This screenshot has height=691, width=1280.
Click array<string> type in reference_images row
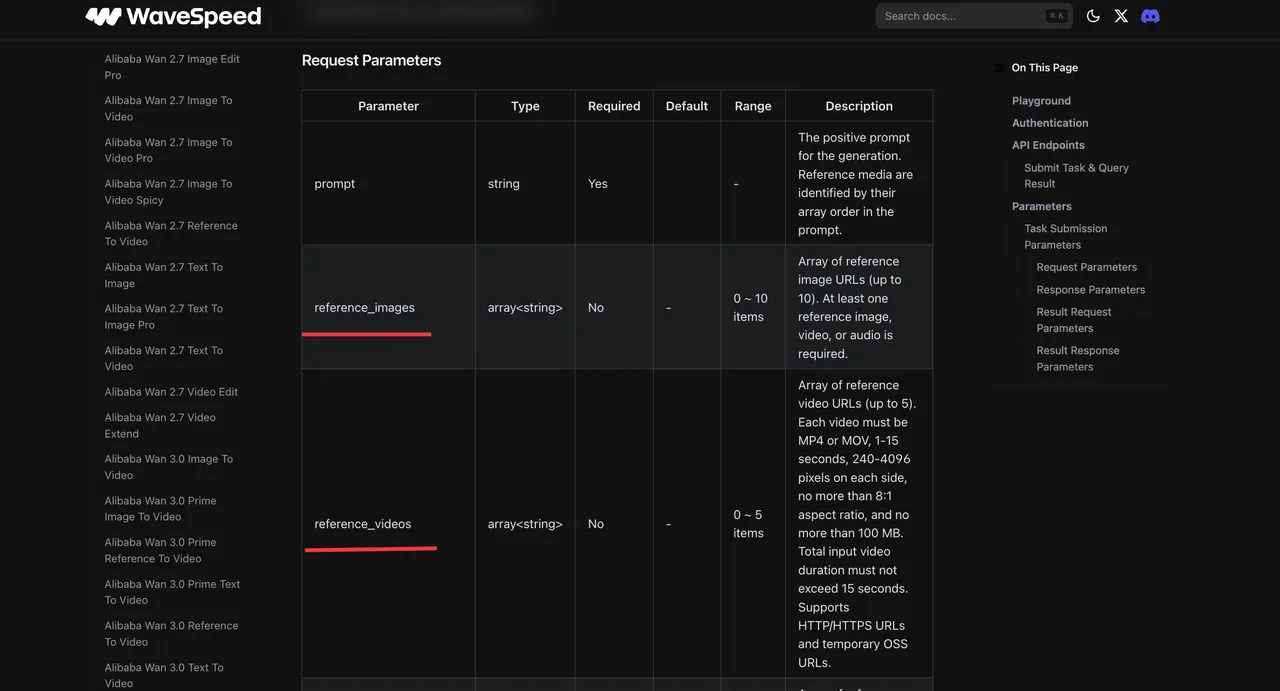(x=525, y=308)
